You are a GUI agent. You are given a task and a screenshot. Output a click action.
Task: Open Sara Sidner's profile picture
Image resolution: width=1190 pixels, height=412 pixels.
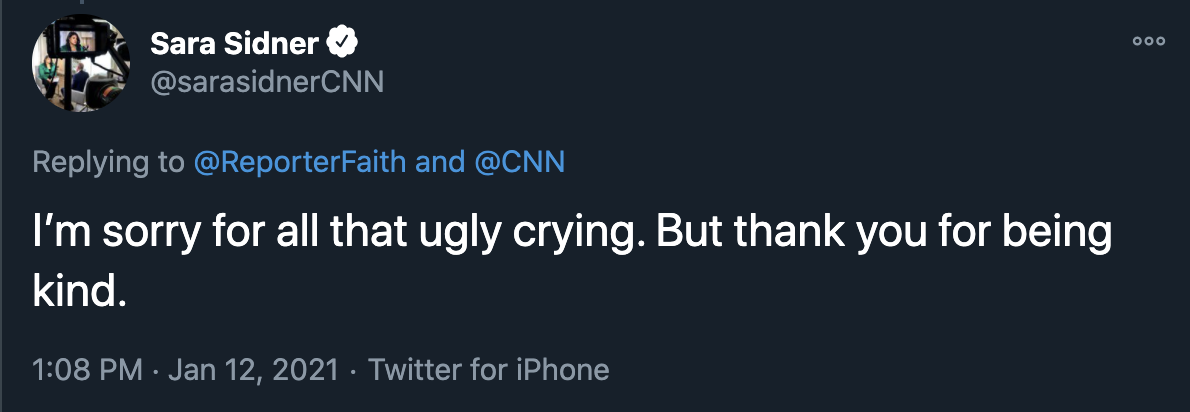[x=80, y=63]
